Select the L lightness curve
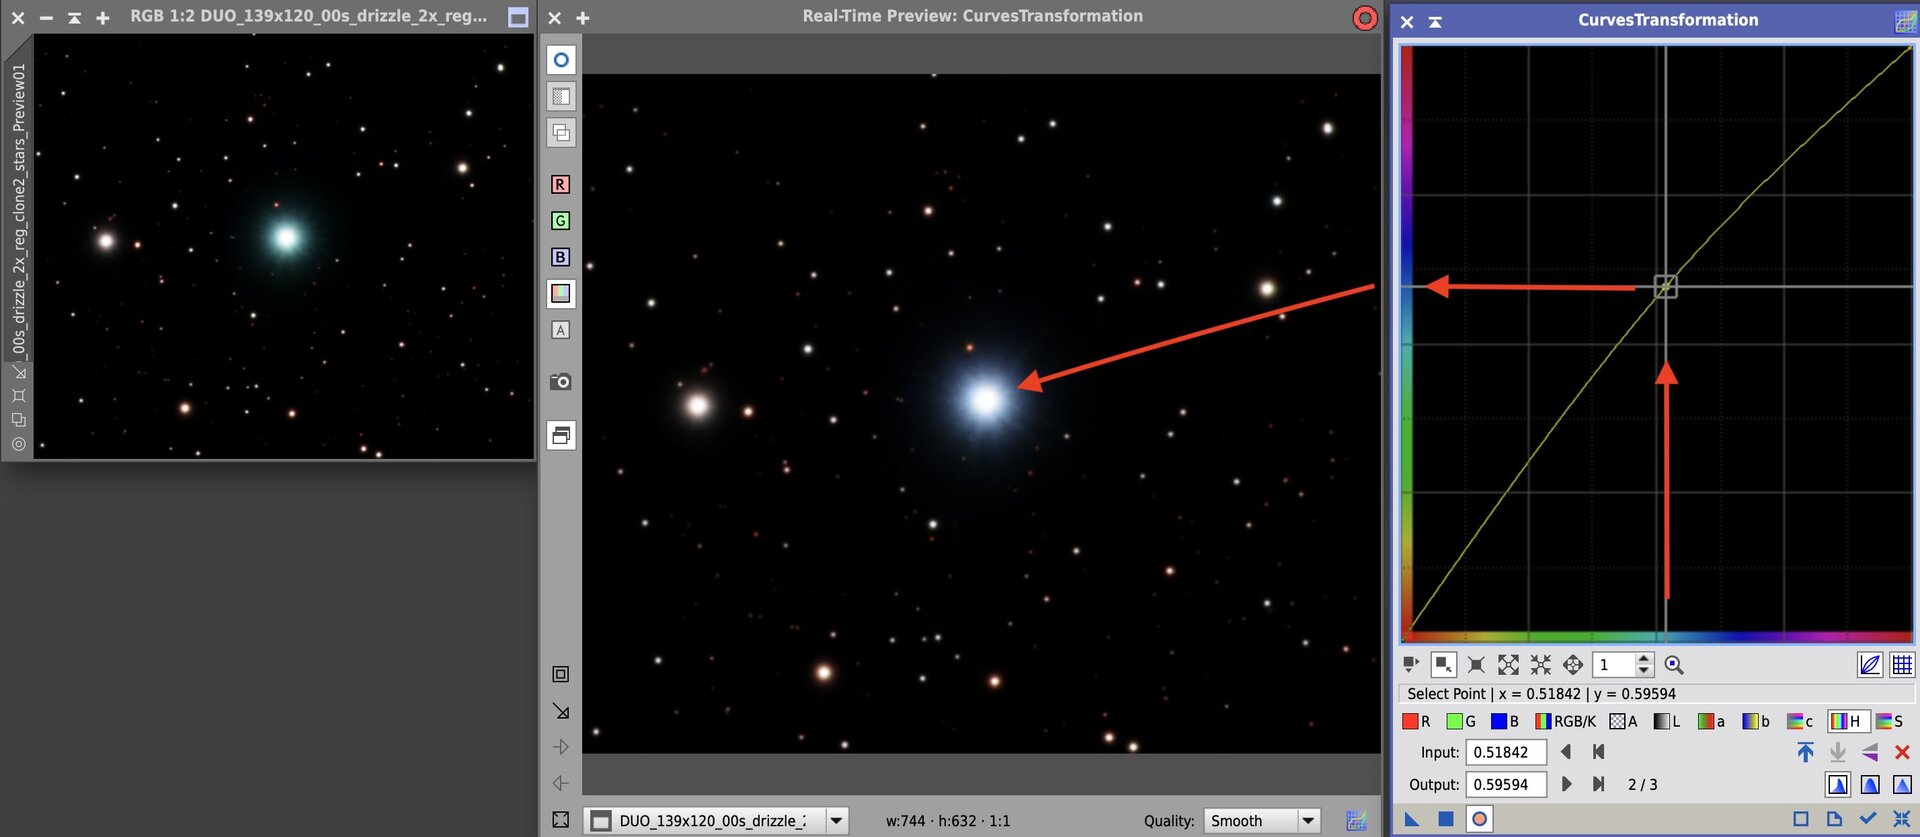Image resolution: width=1920 pixels, height=837 pixels. click(1667, 721)
